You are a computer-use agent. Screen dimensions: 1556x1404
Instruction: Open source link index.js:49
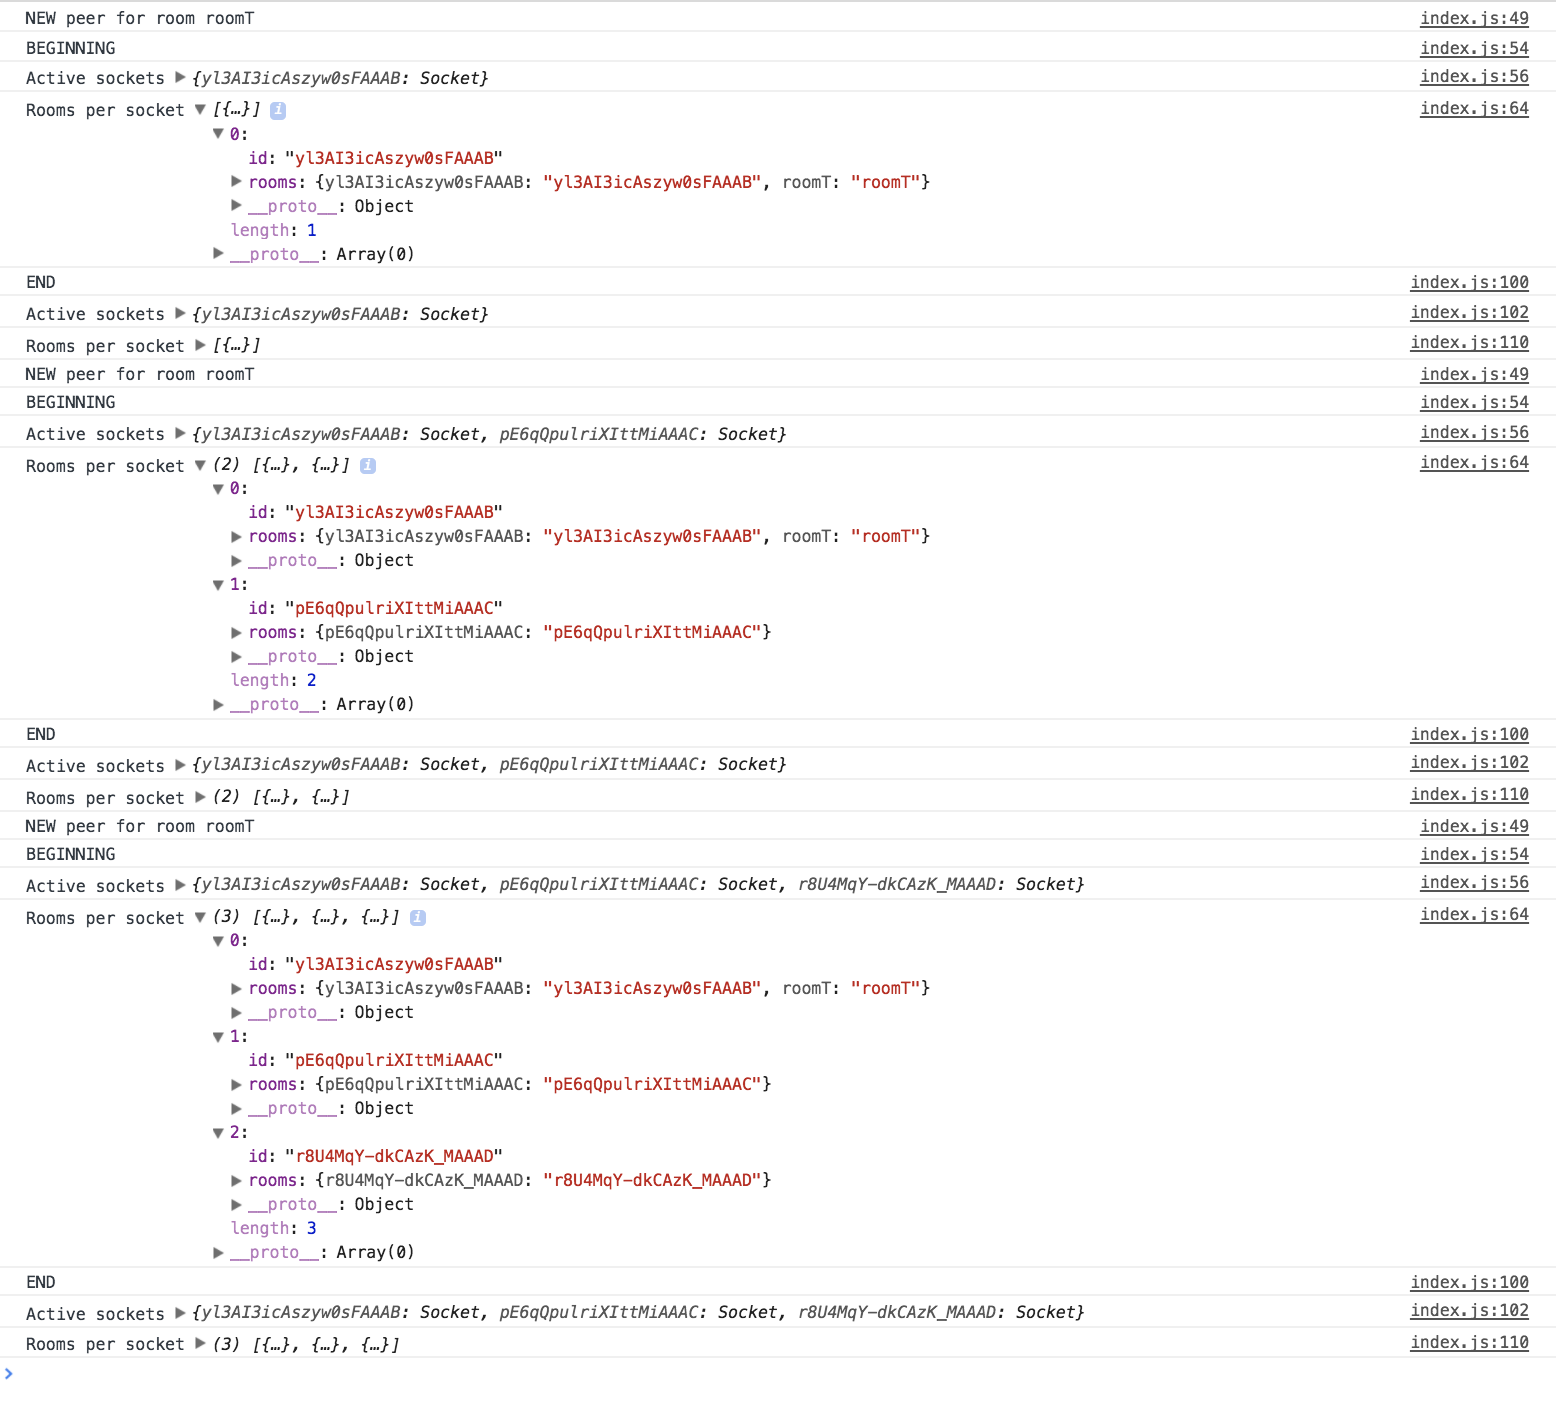click(x=1473, y=18)
